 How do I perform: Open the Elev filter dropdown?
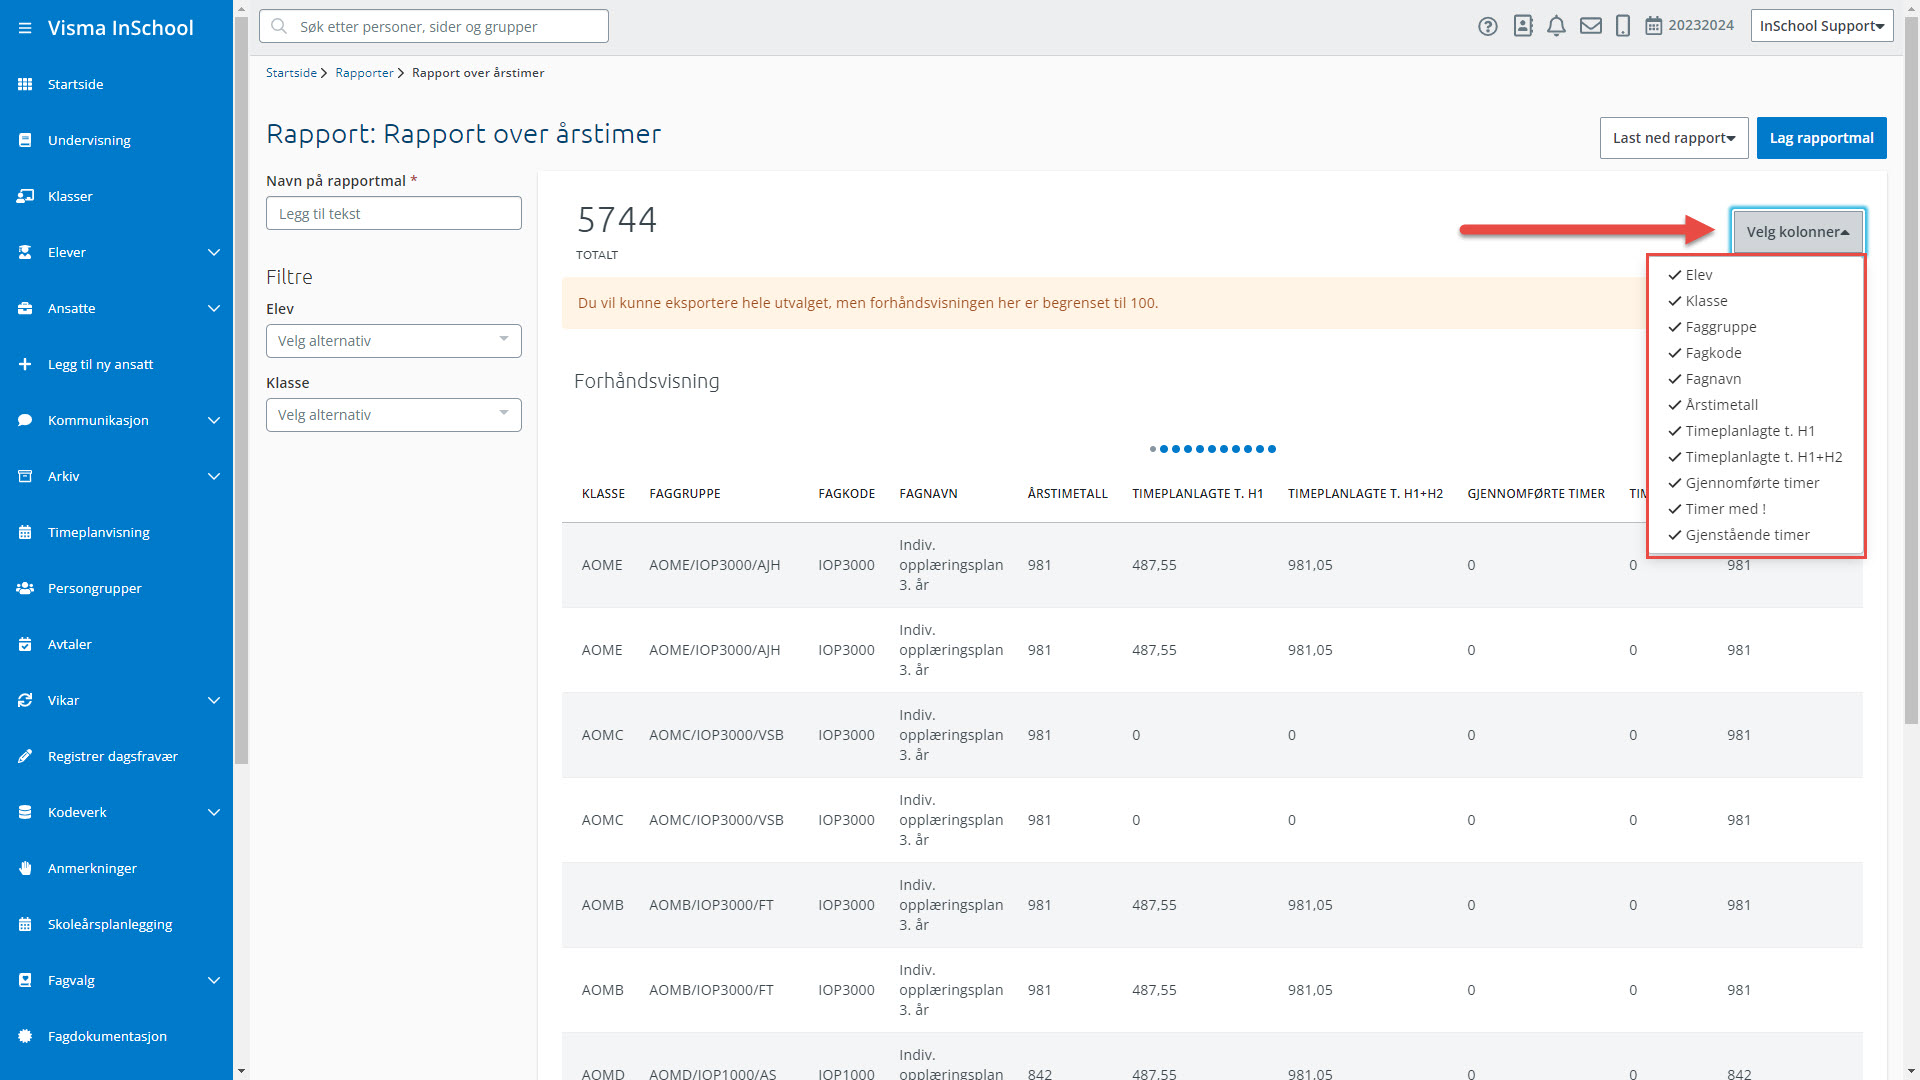click(x=394, y=341)
